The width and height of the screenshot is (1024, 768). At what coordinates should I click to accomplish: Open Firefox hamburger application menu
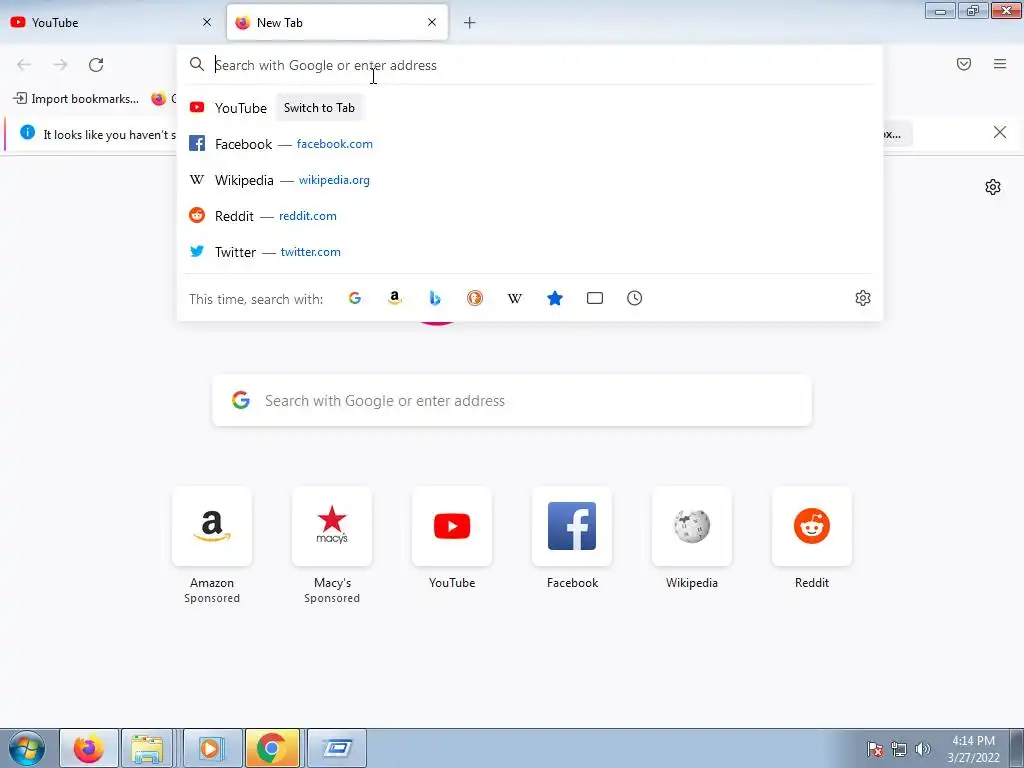(x=1000, y=64)
